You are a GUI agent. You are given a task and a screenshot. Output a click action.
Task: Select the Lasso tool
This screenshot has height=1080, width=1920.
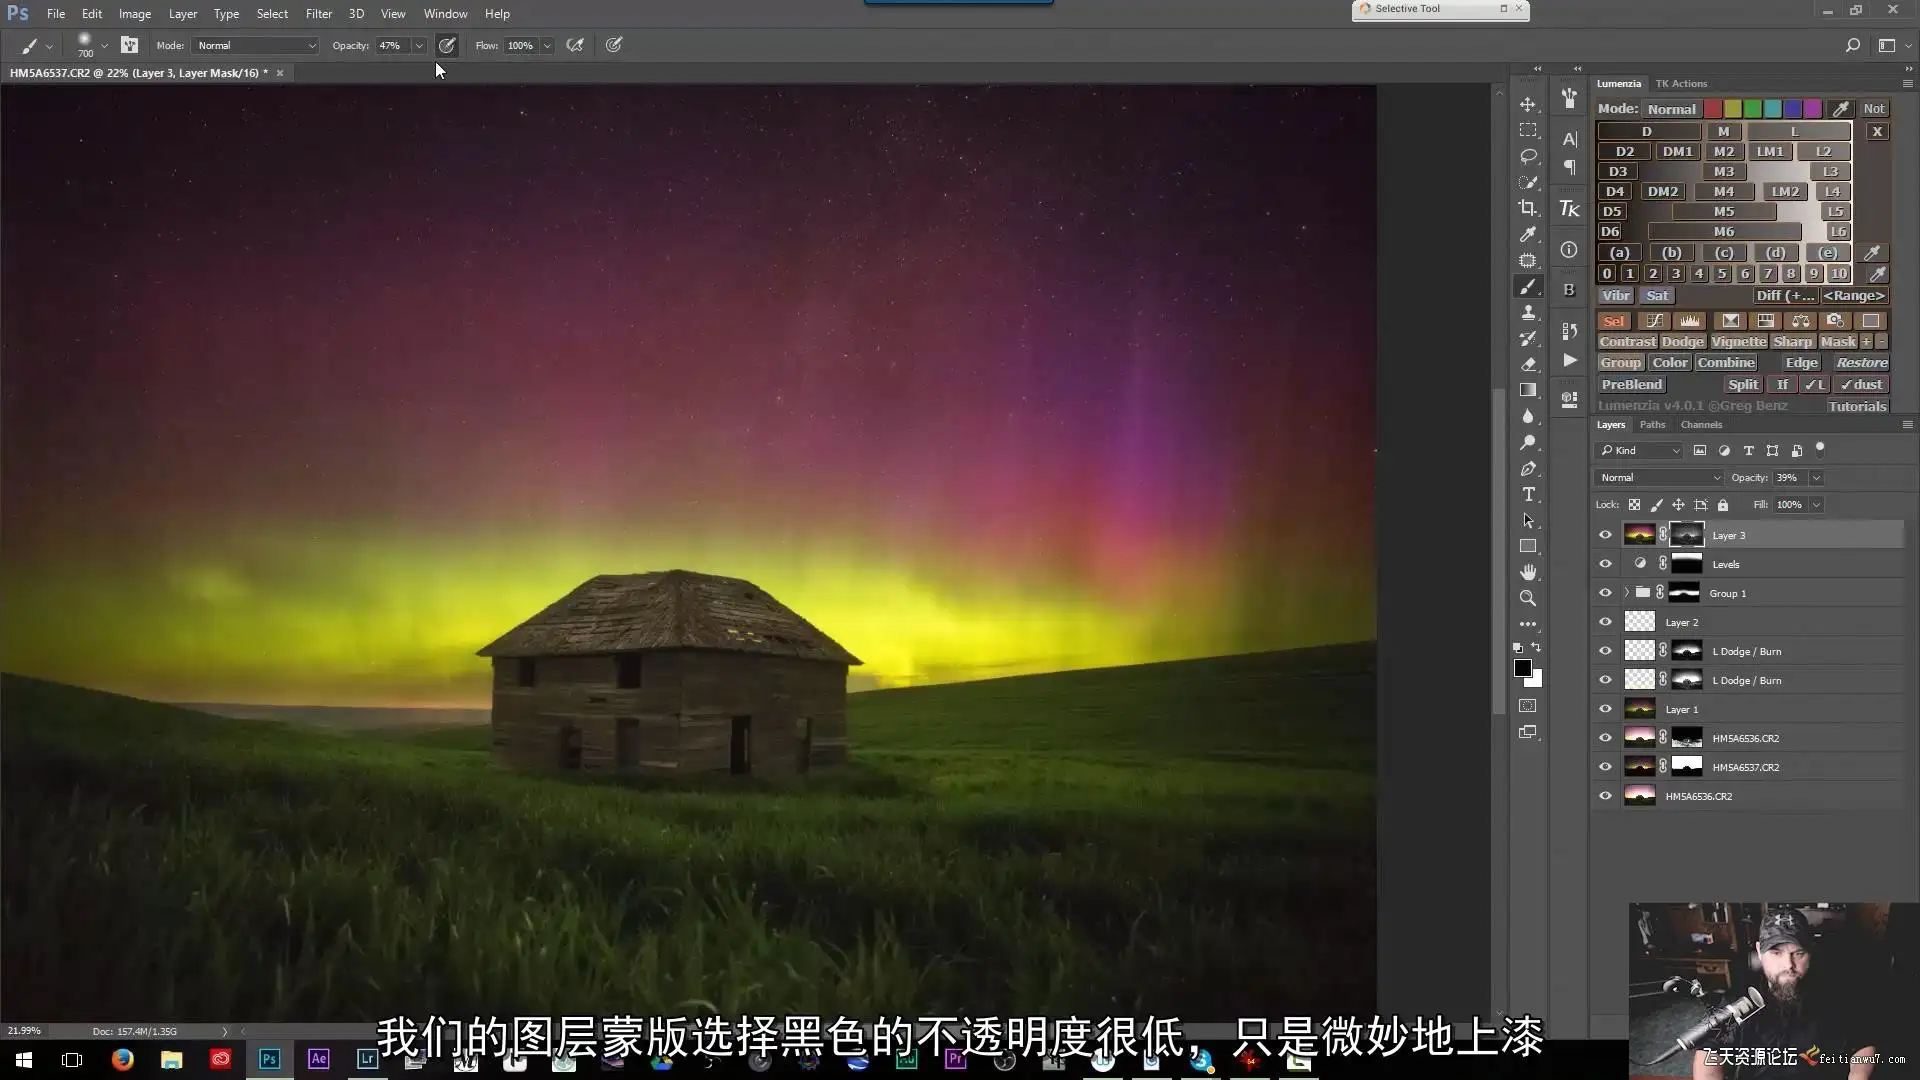point(1528,156)
